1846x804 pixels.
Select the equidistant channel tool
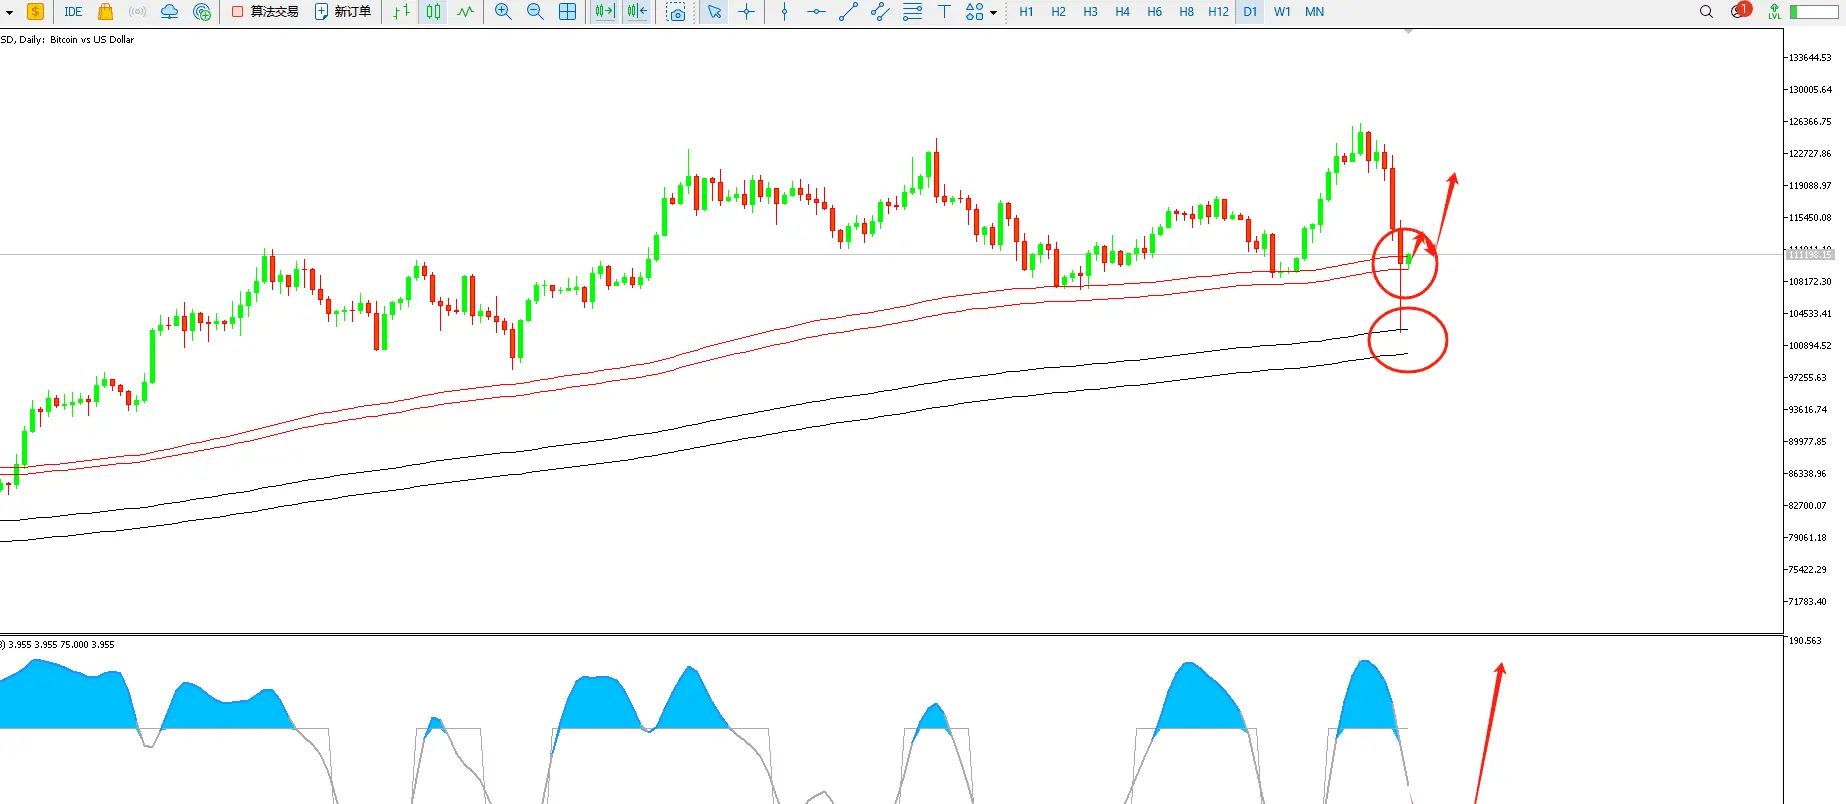pyautogui.click(x=880, y=12)
